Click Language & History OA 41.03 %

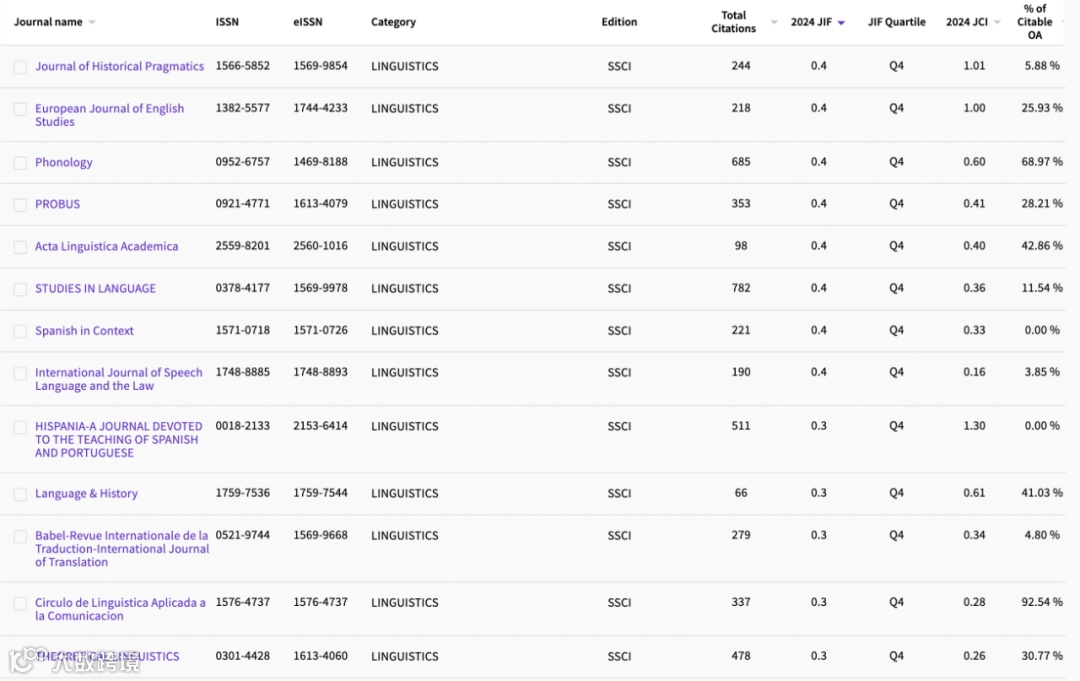pos(1041,493)
